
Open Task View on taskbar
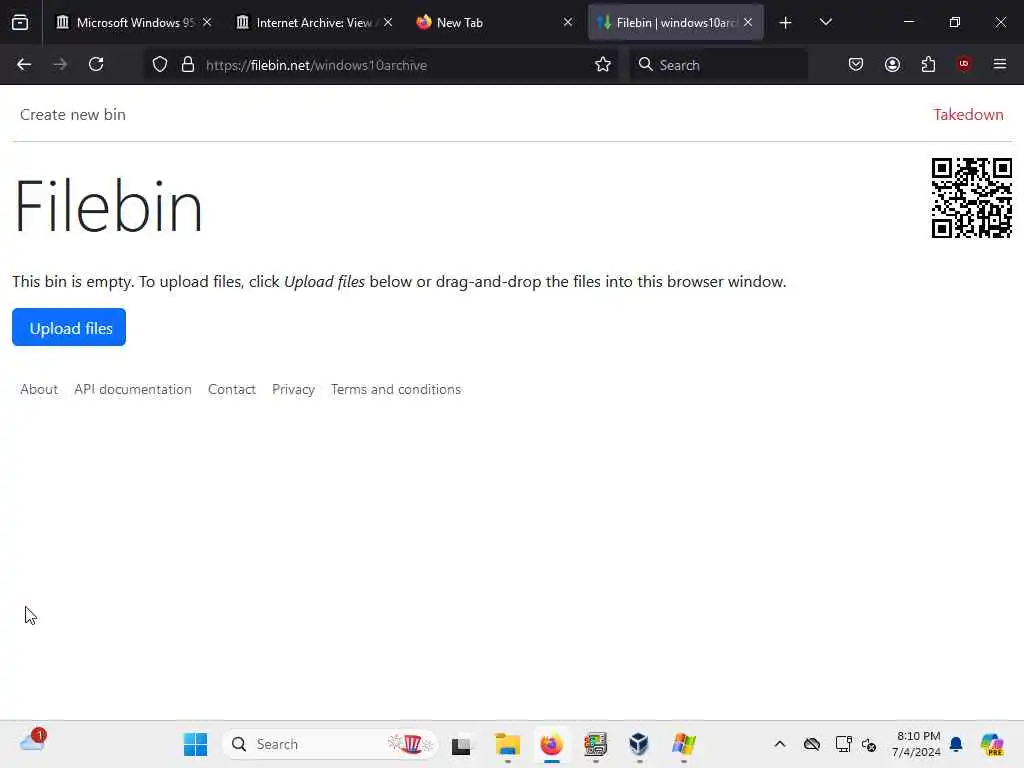coord(461,745)
